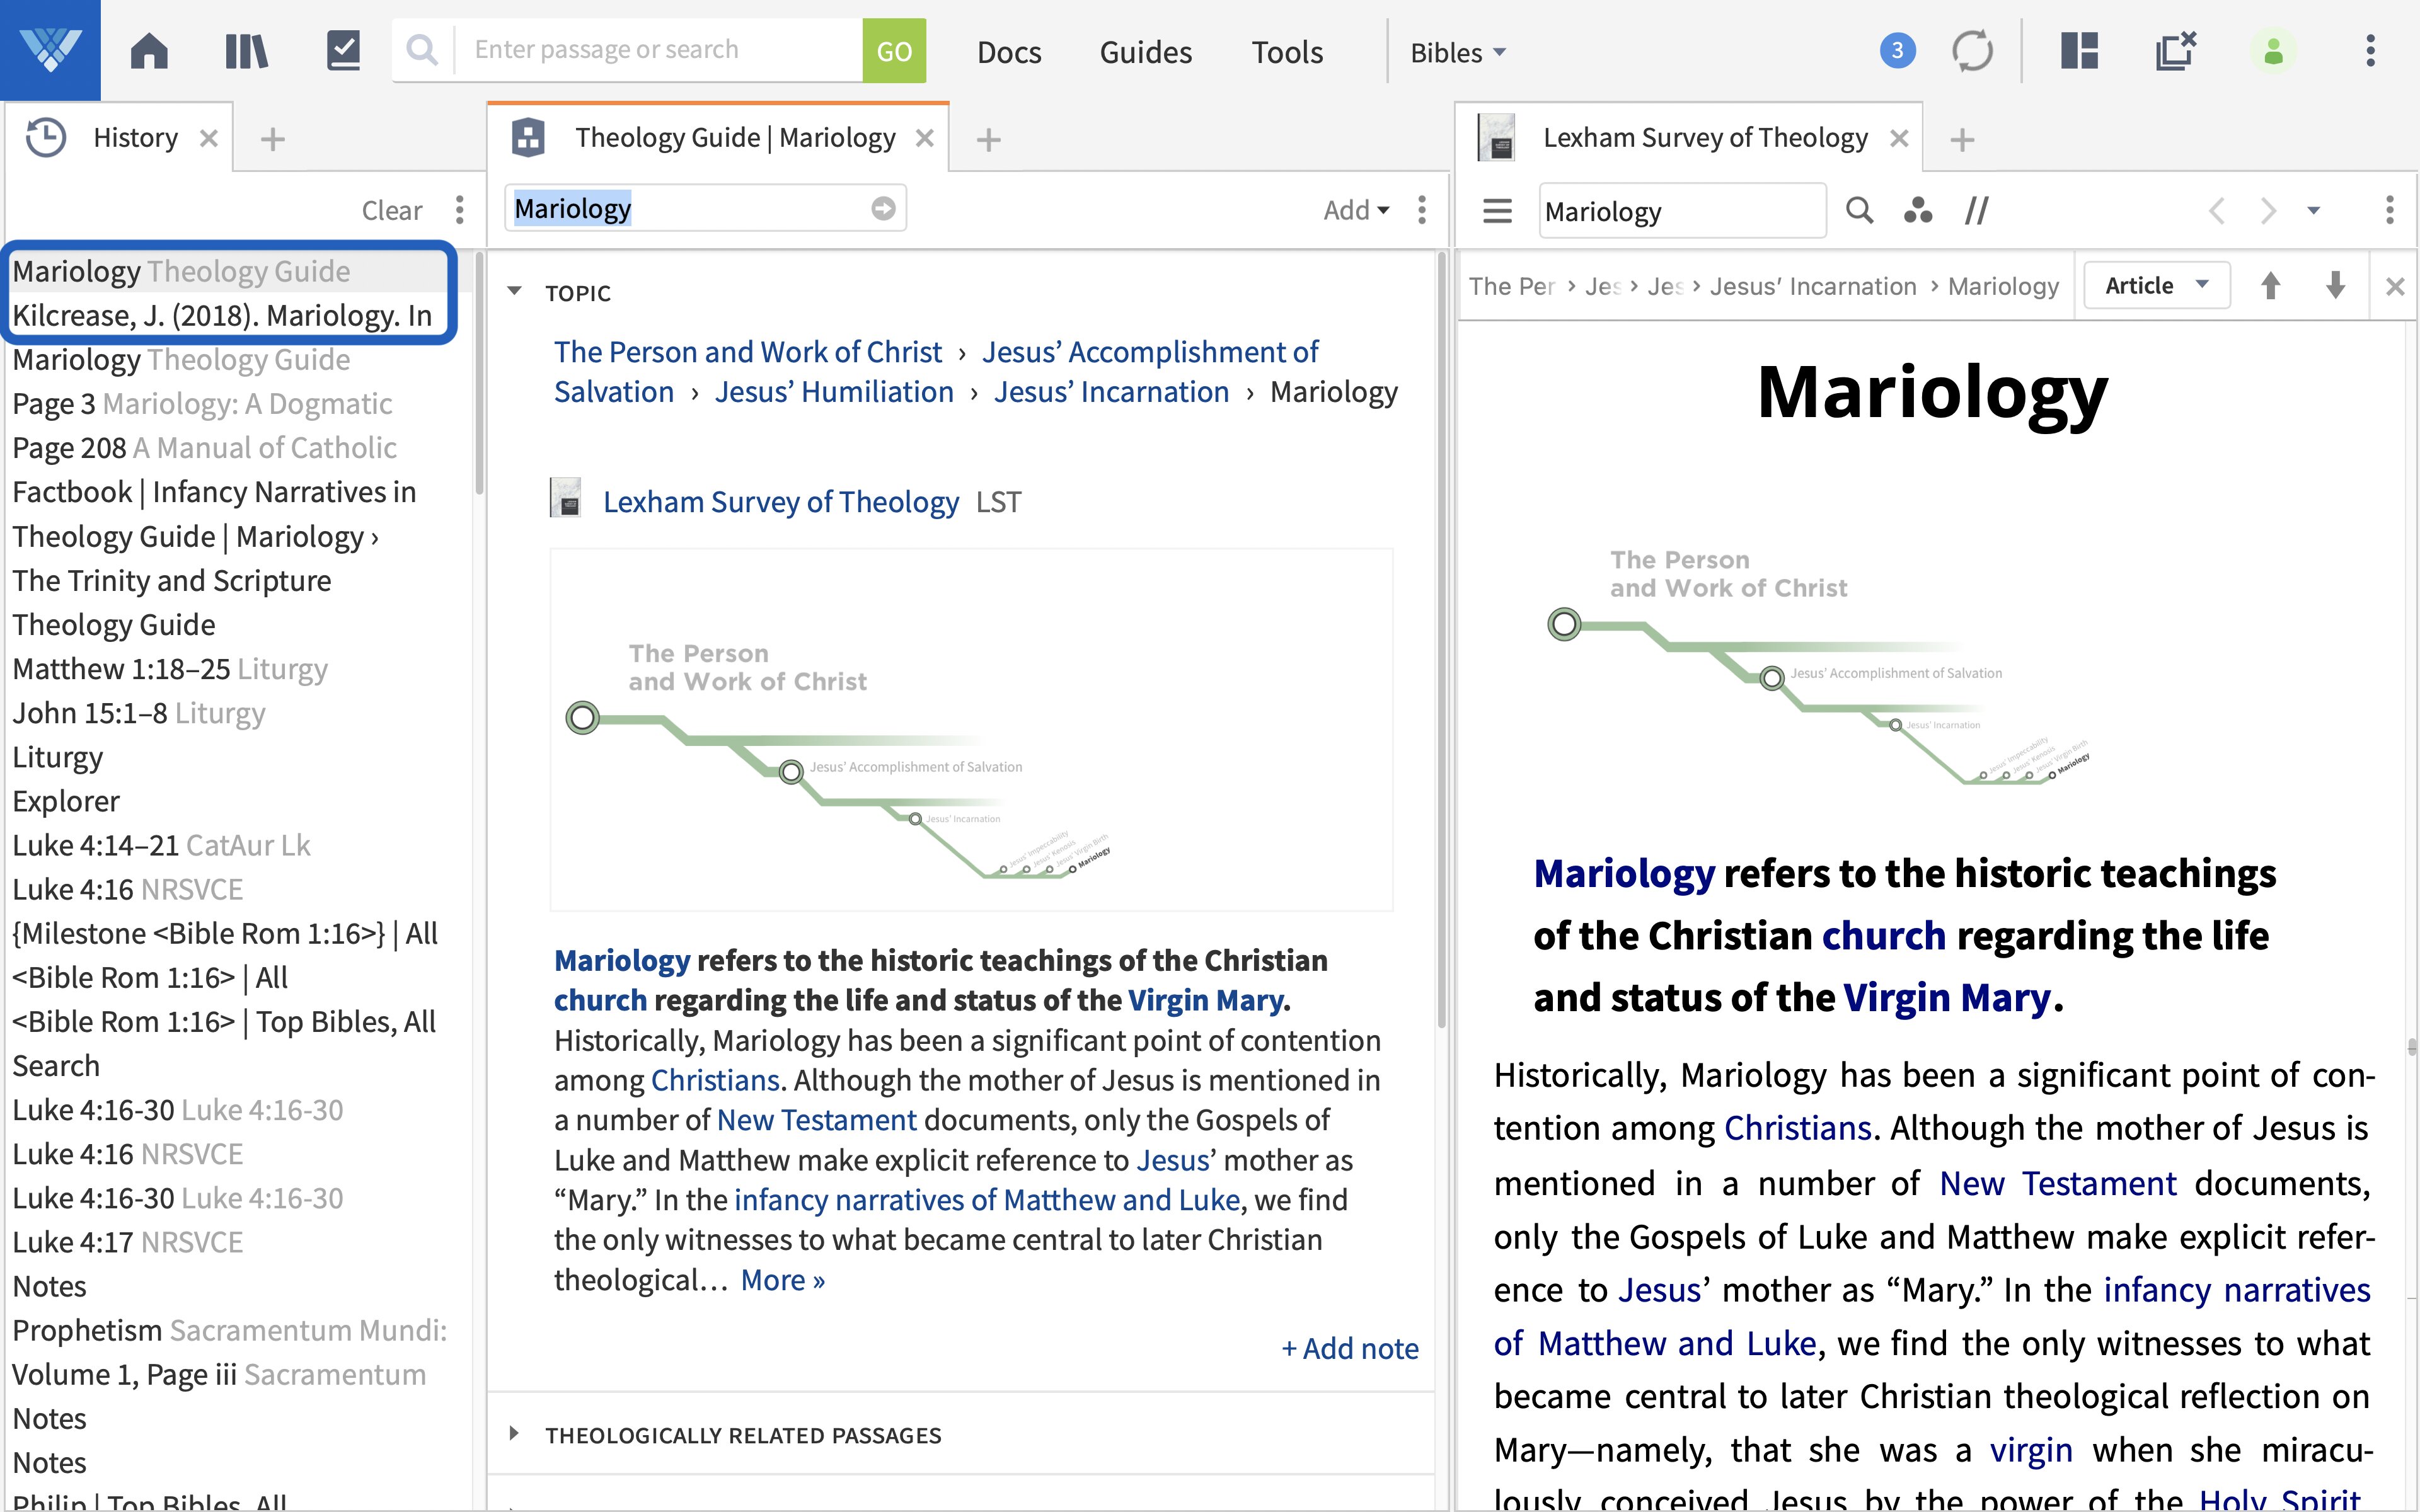Image resolution: width=2420 pixels, height=1512 pixels.
Task: Click the close all panels icon
Action: [x=2175, y=50]
